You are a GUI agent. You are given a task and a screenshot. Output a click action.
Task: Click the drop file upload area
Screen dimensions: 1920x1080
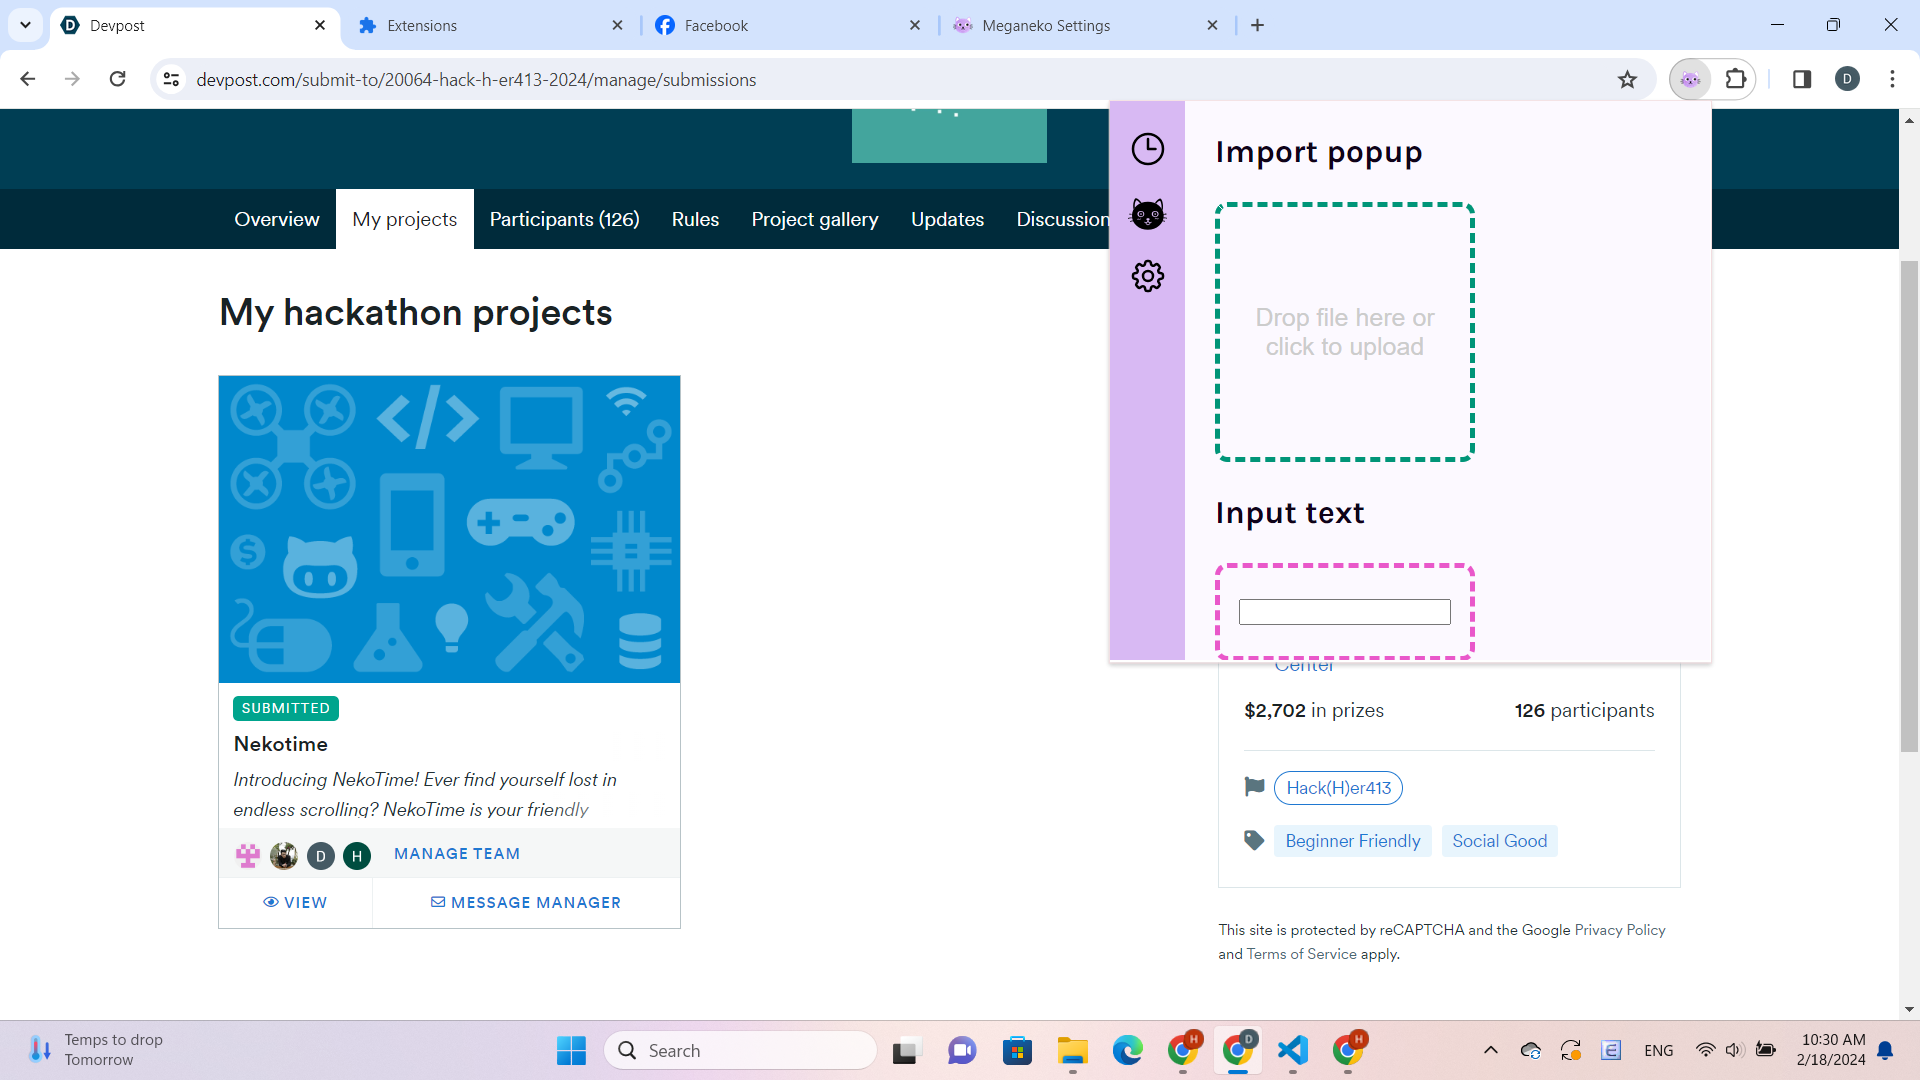1344,332
